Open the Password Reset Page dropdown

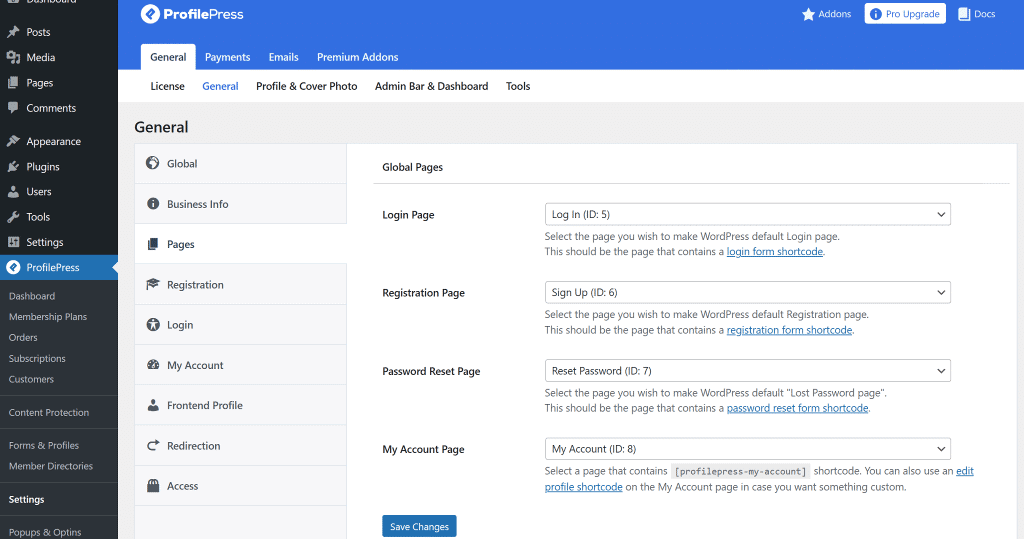pos(747,371)
